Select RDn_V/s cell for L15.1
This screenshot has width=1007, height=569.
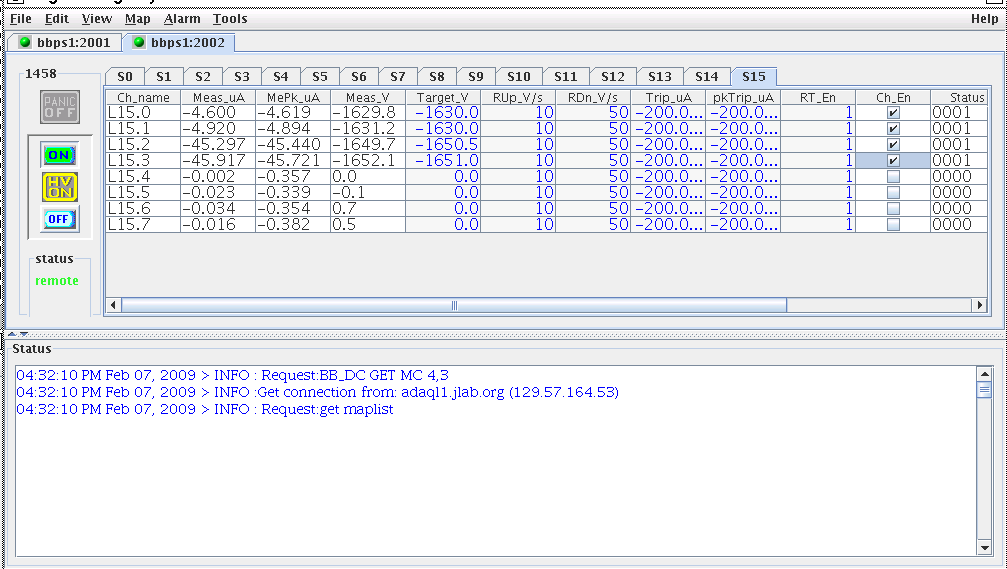pos(593,128)
